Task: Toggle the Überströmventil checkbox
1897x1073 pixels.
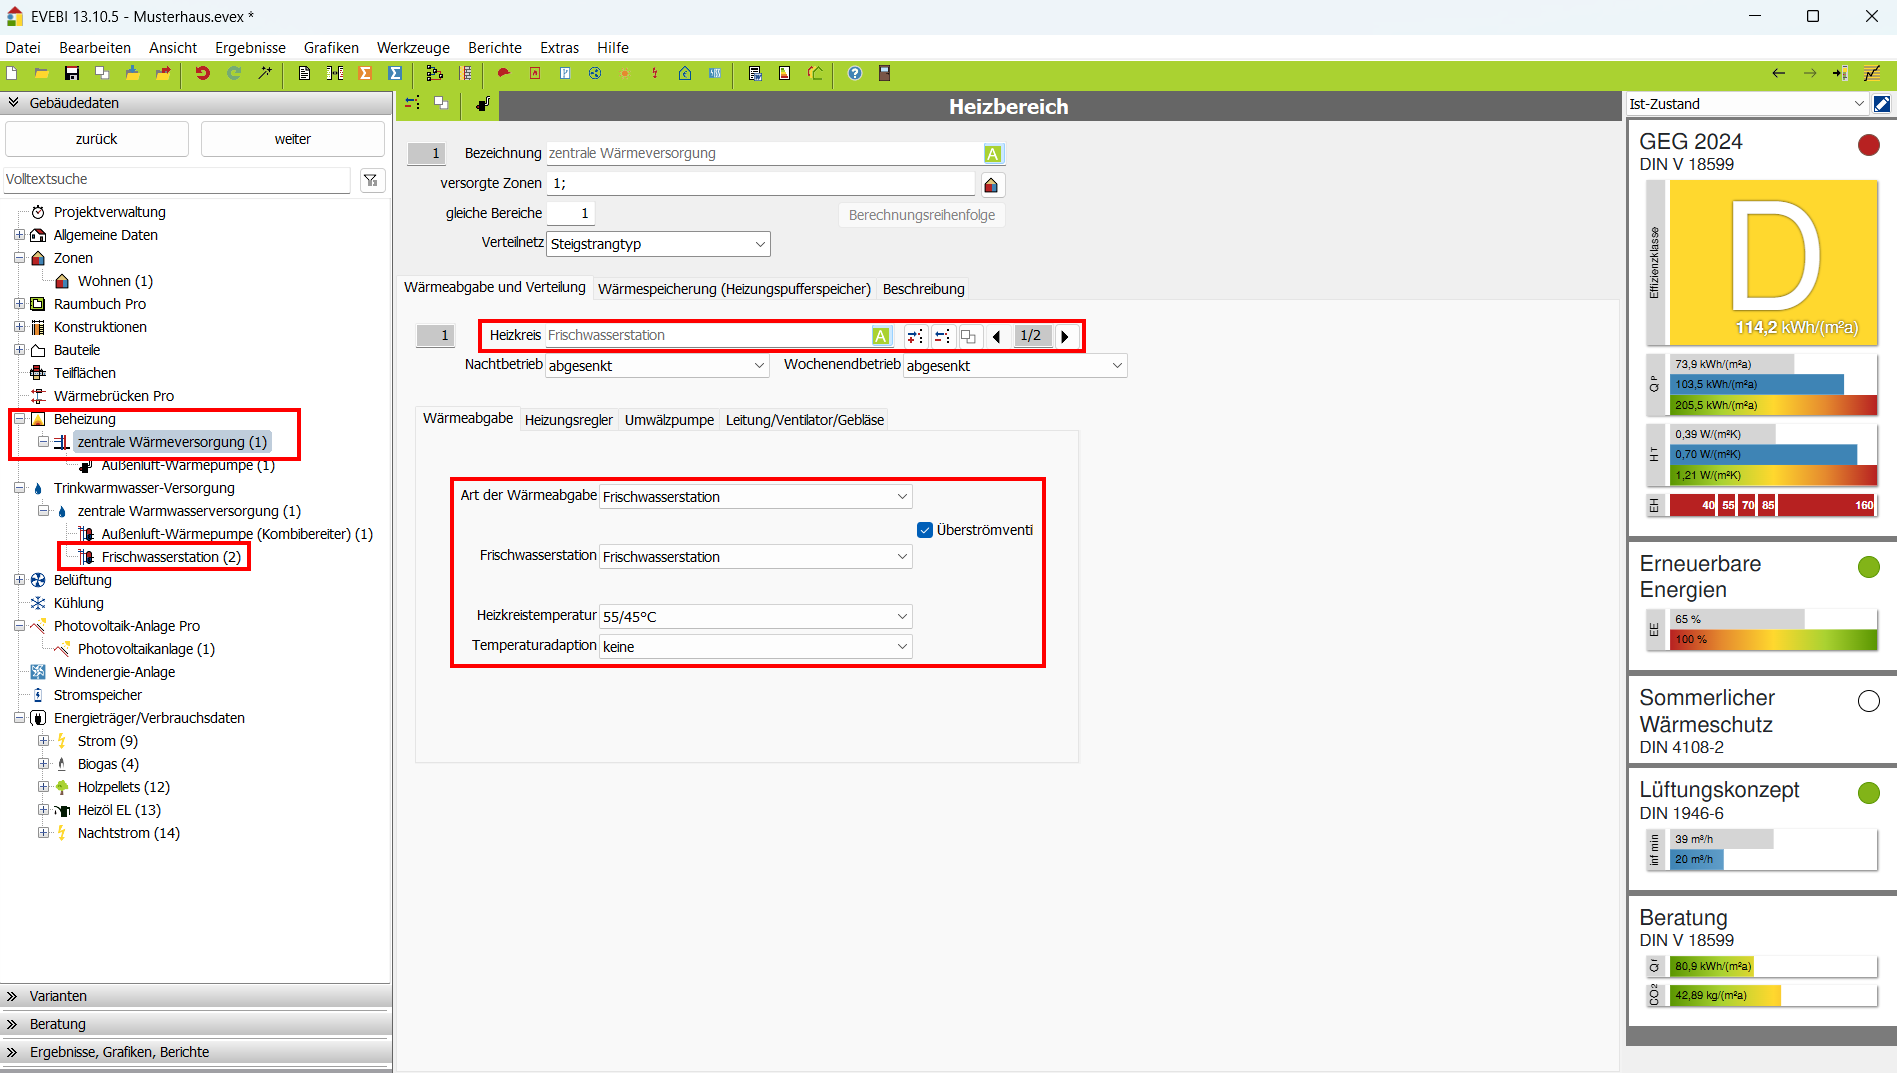Action: point(925,530)
